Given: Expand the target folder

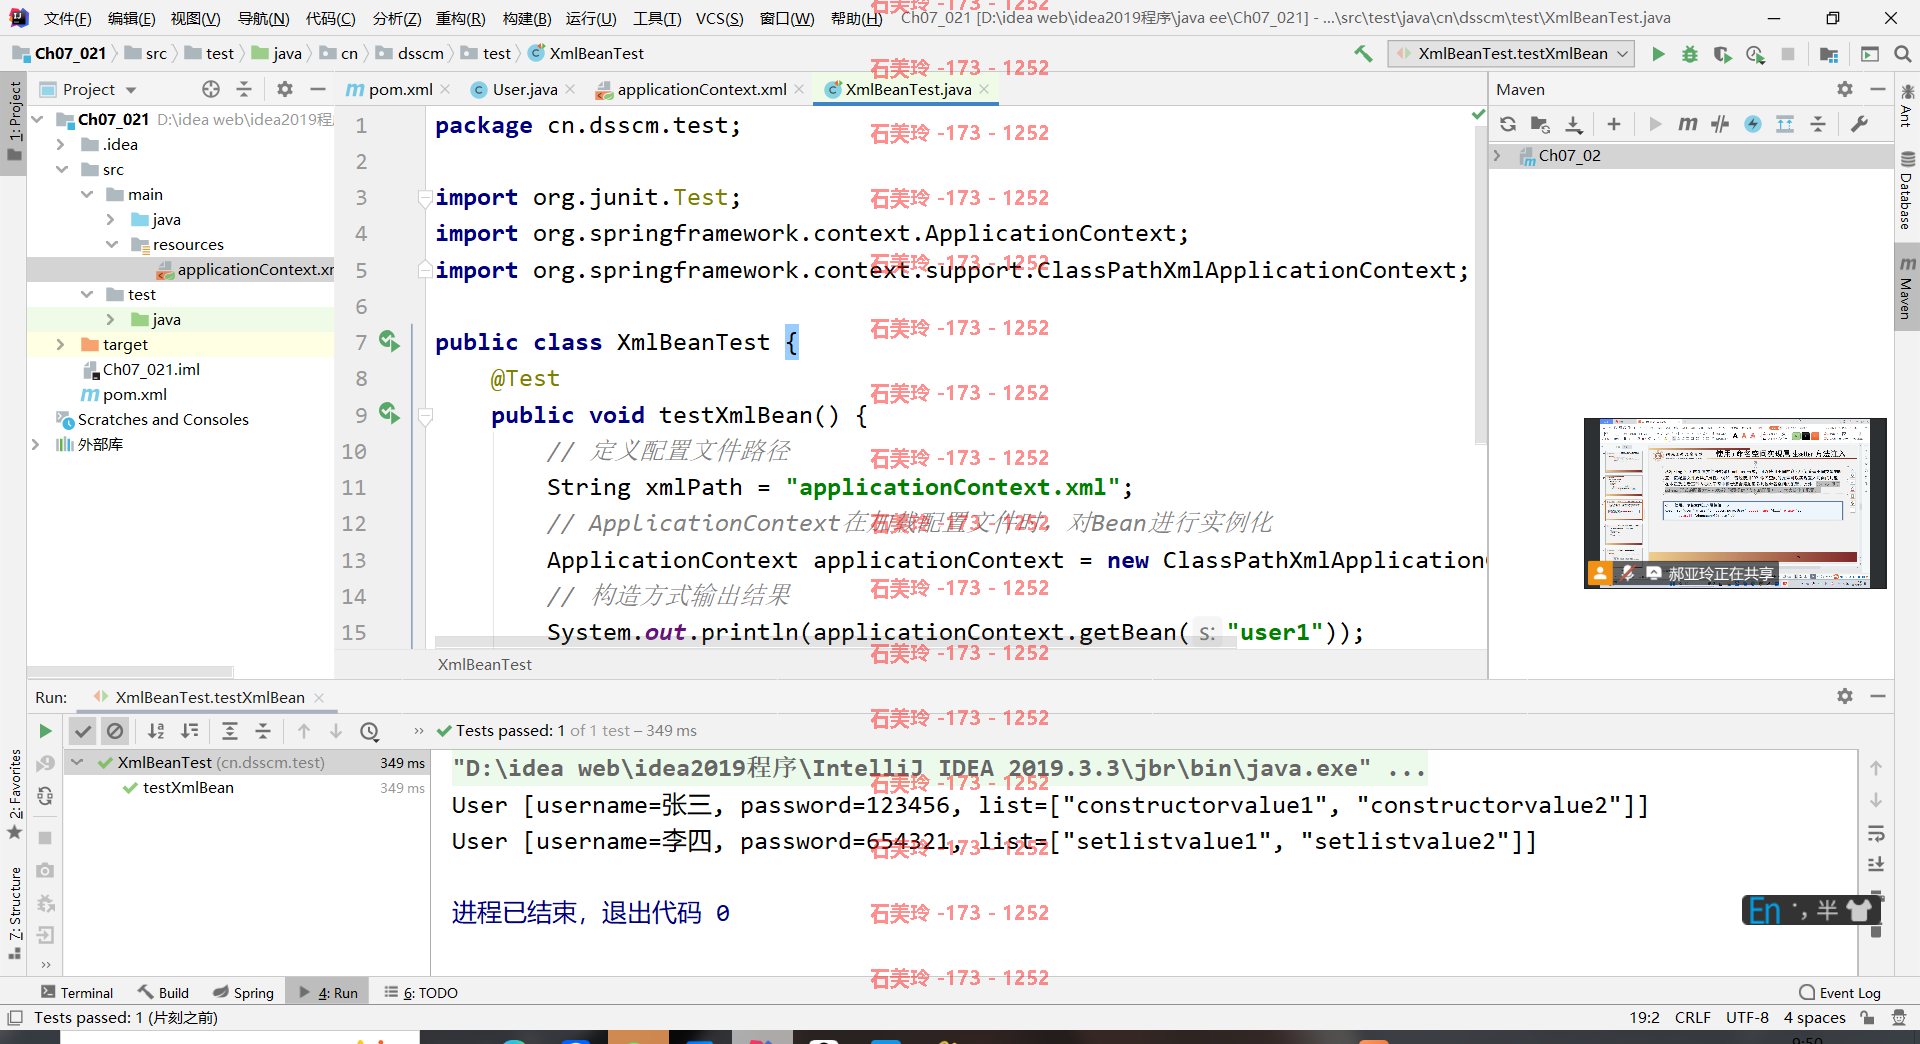Looking at the screenshot, I should [61, 344].
